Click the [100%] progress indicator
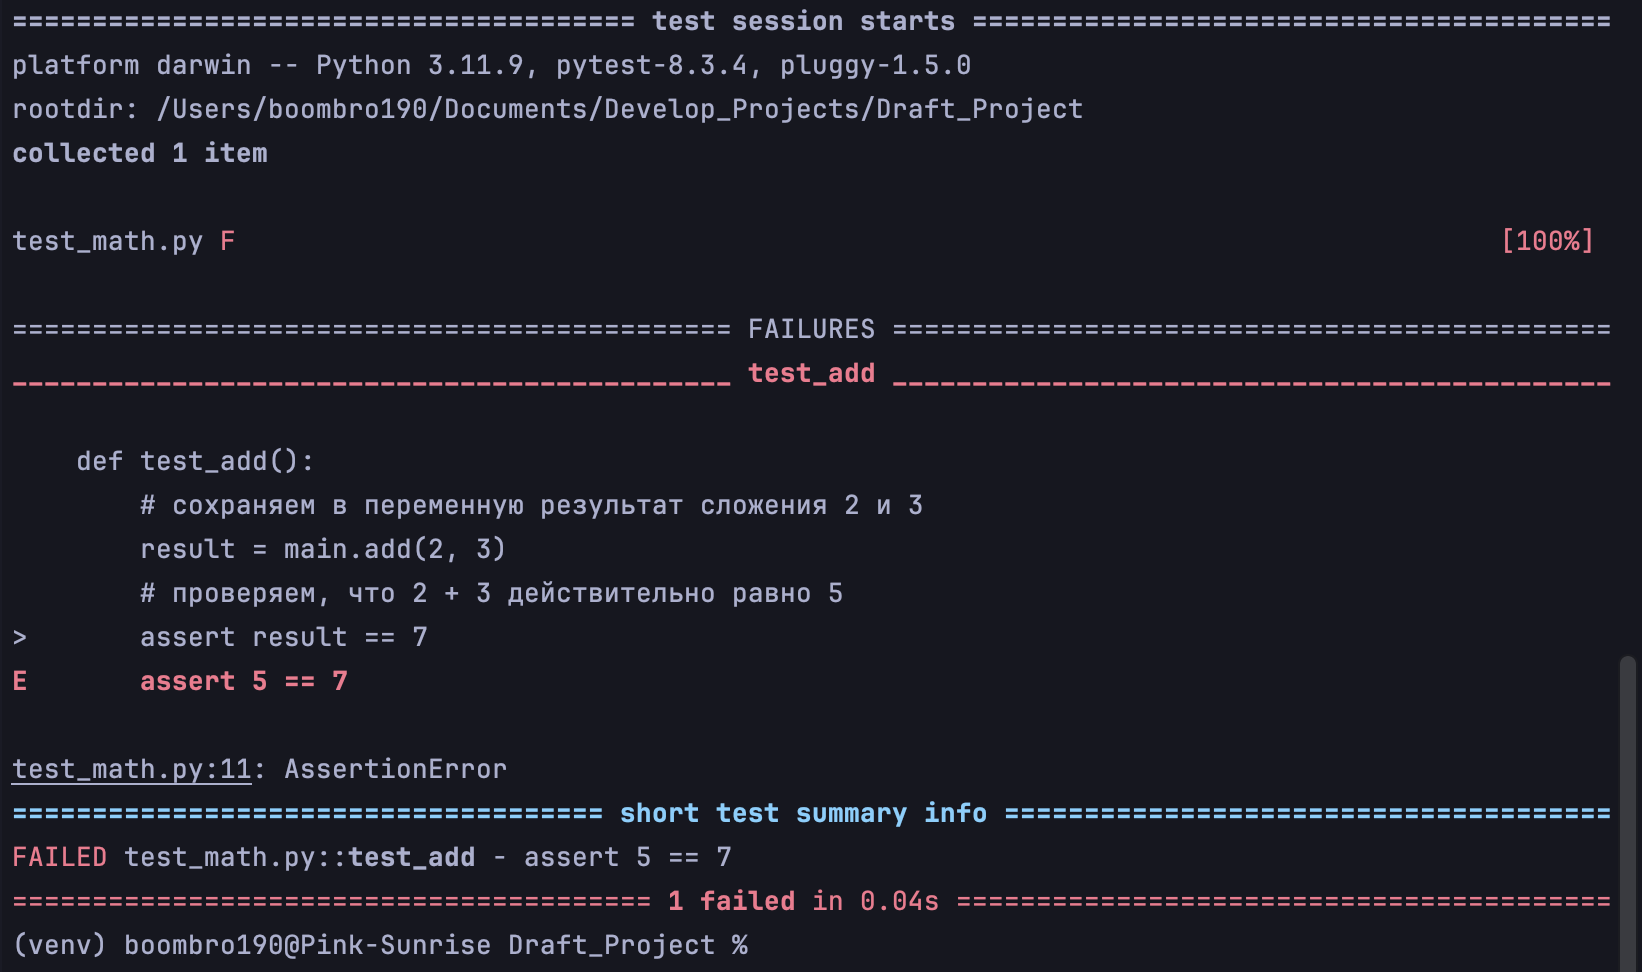Viewport: 1642px width, 972px height. 1547,241
